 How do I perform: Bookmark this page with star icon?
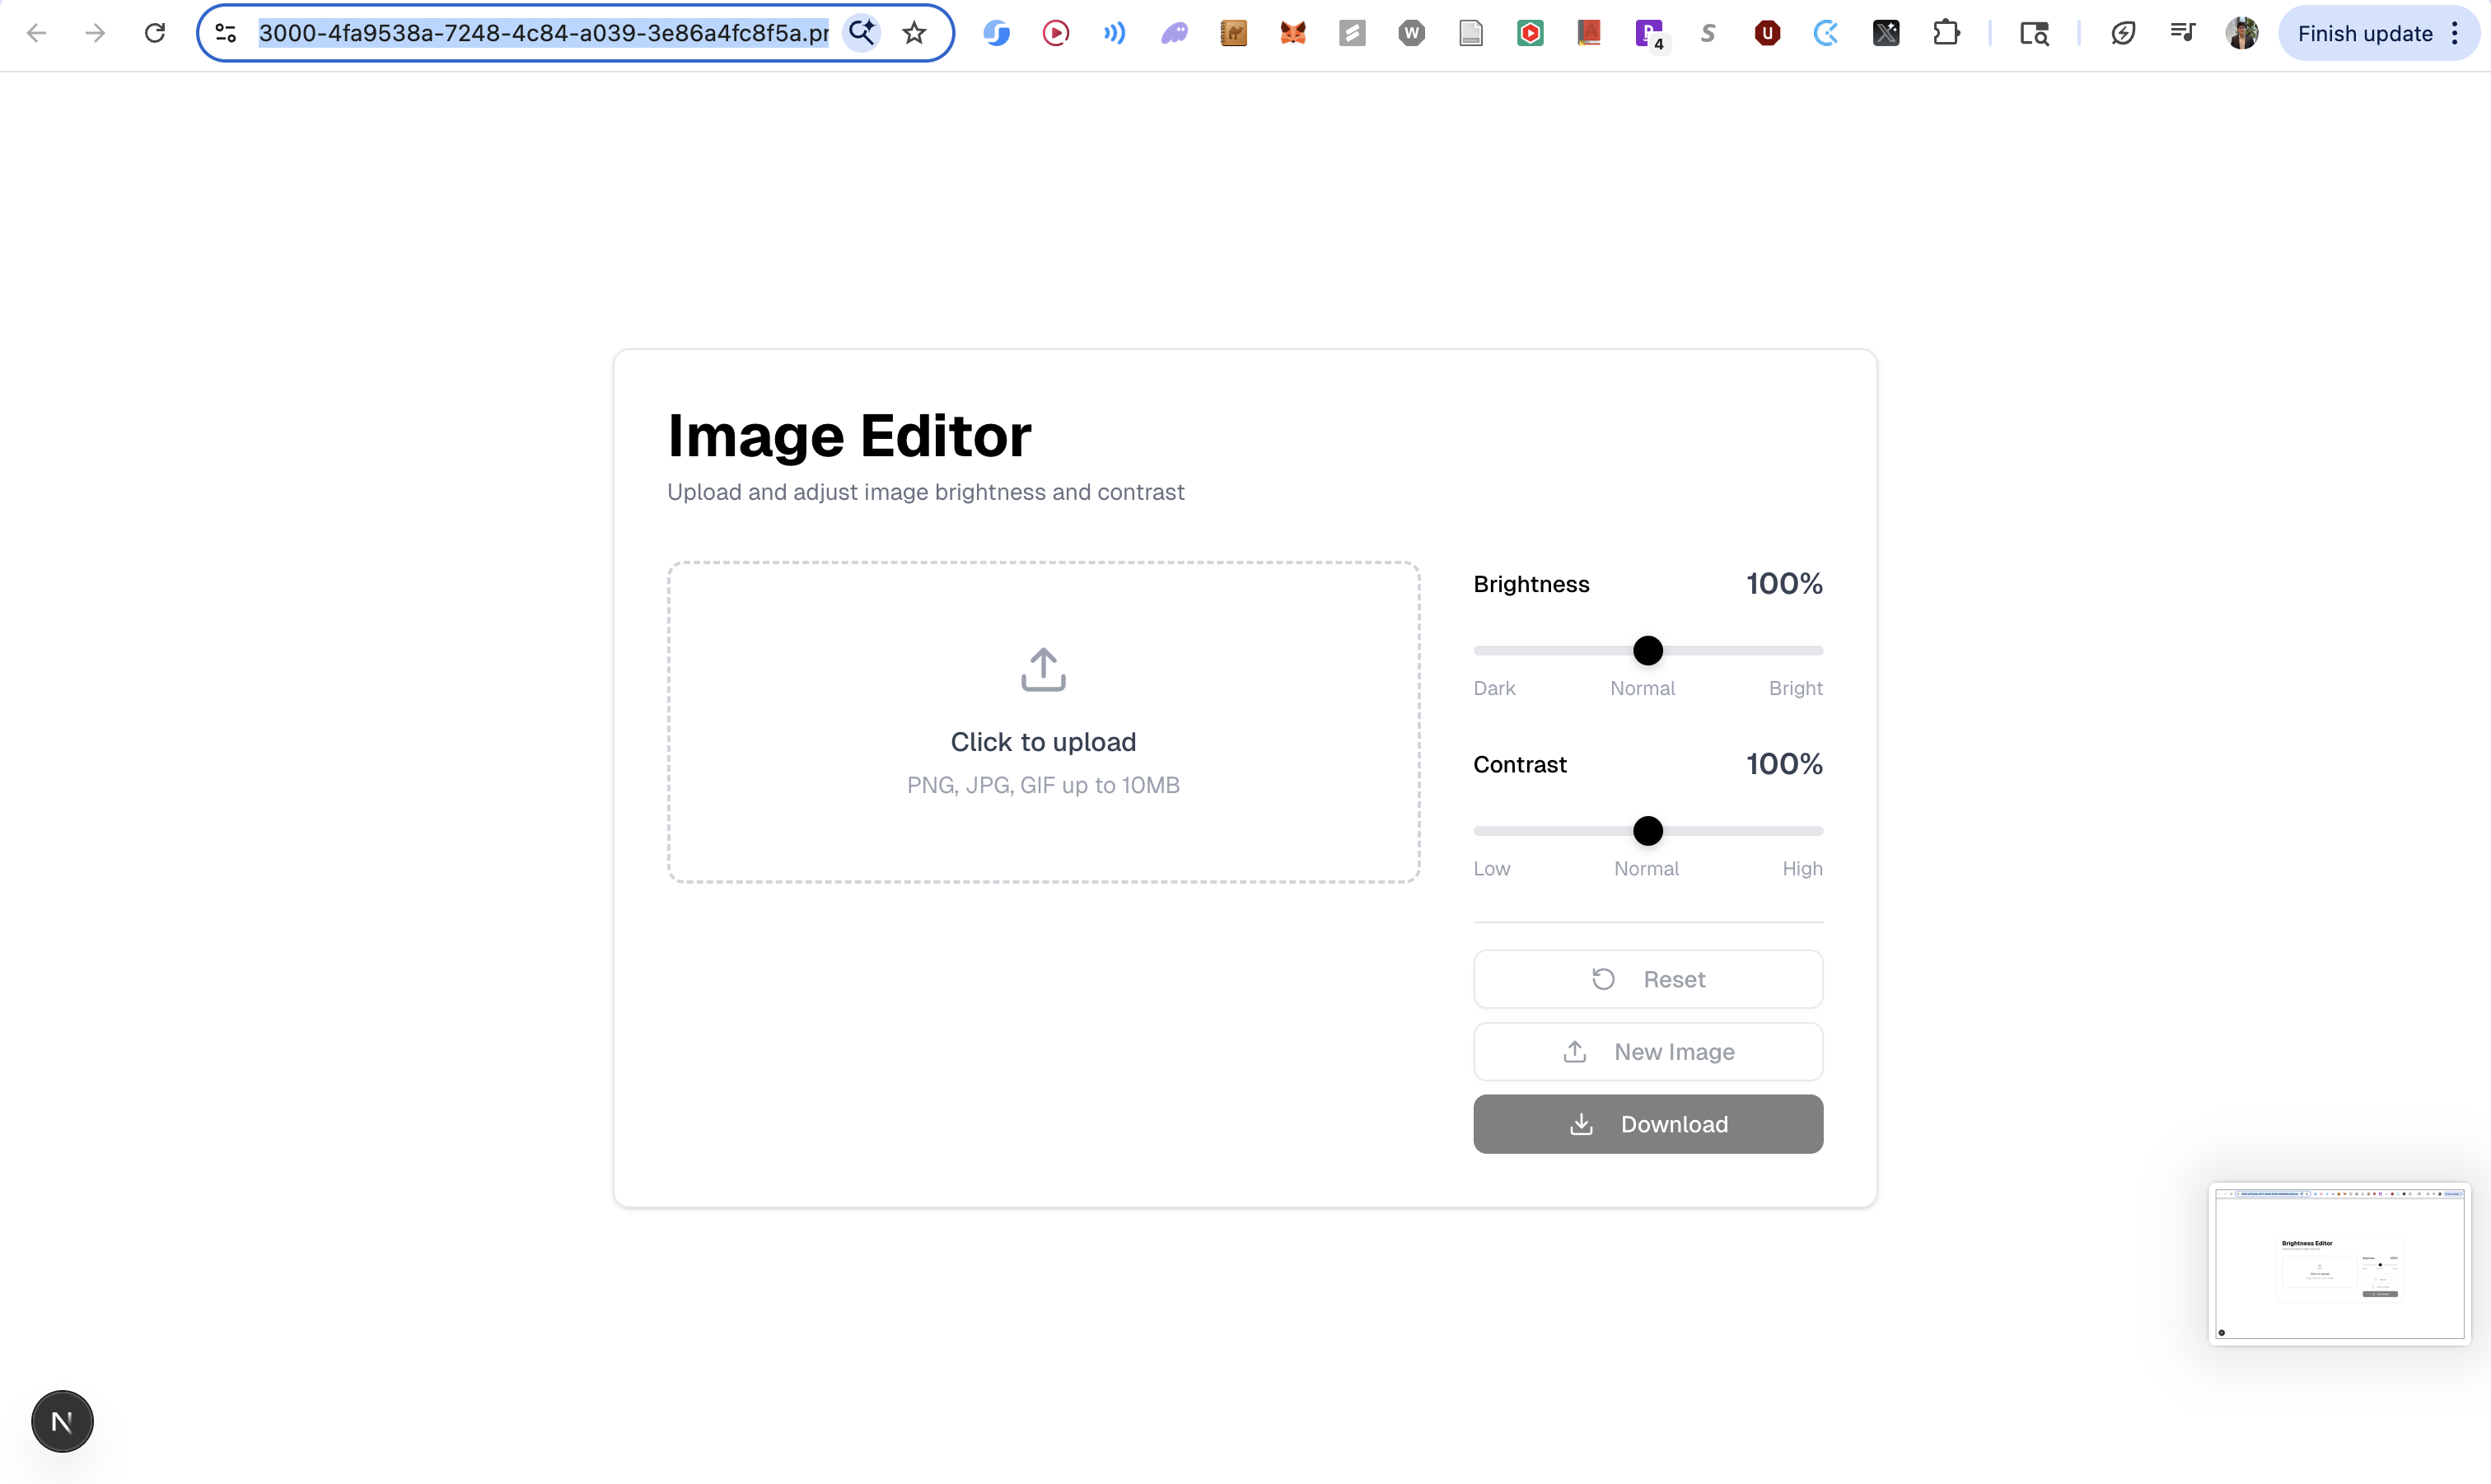click(914, 33)
